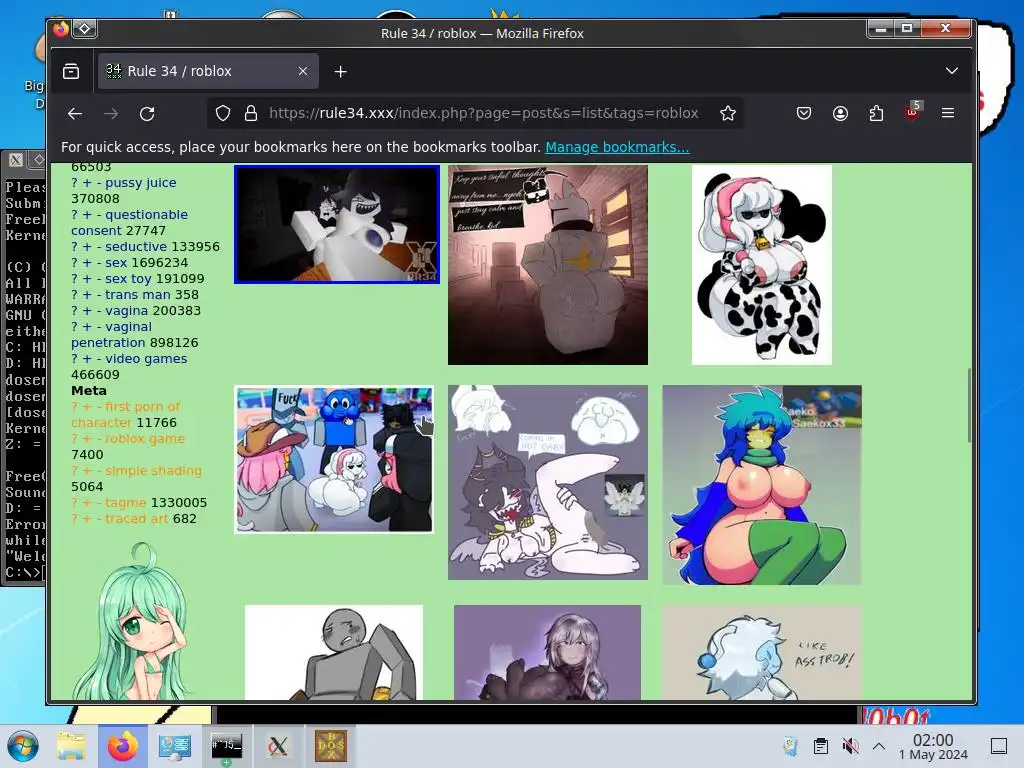
Task: Open the simple shading meta tag
Action: click(x=153, y=470)
